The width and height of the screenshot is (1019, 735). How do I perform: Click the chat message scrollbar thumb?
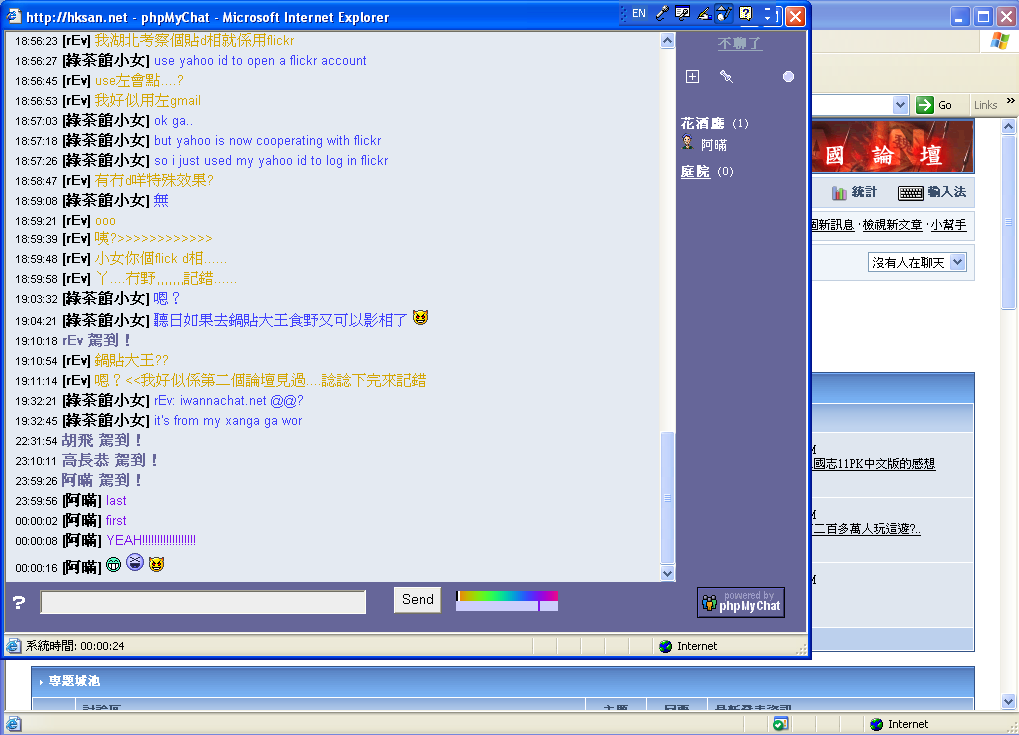[667, 498]
